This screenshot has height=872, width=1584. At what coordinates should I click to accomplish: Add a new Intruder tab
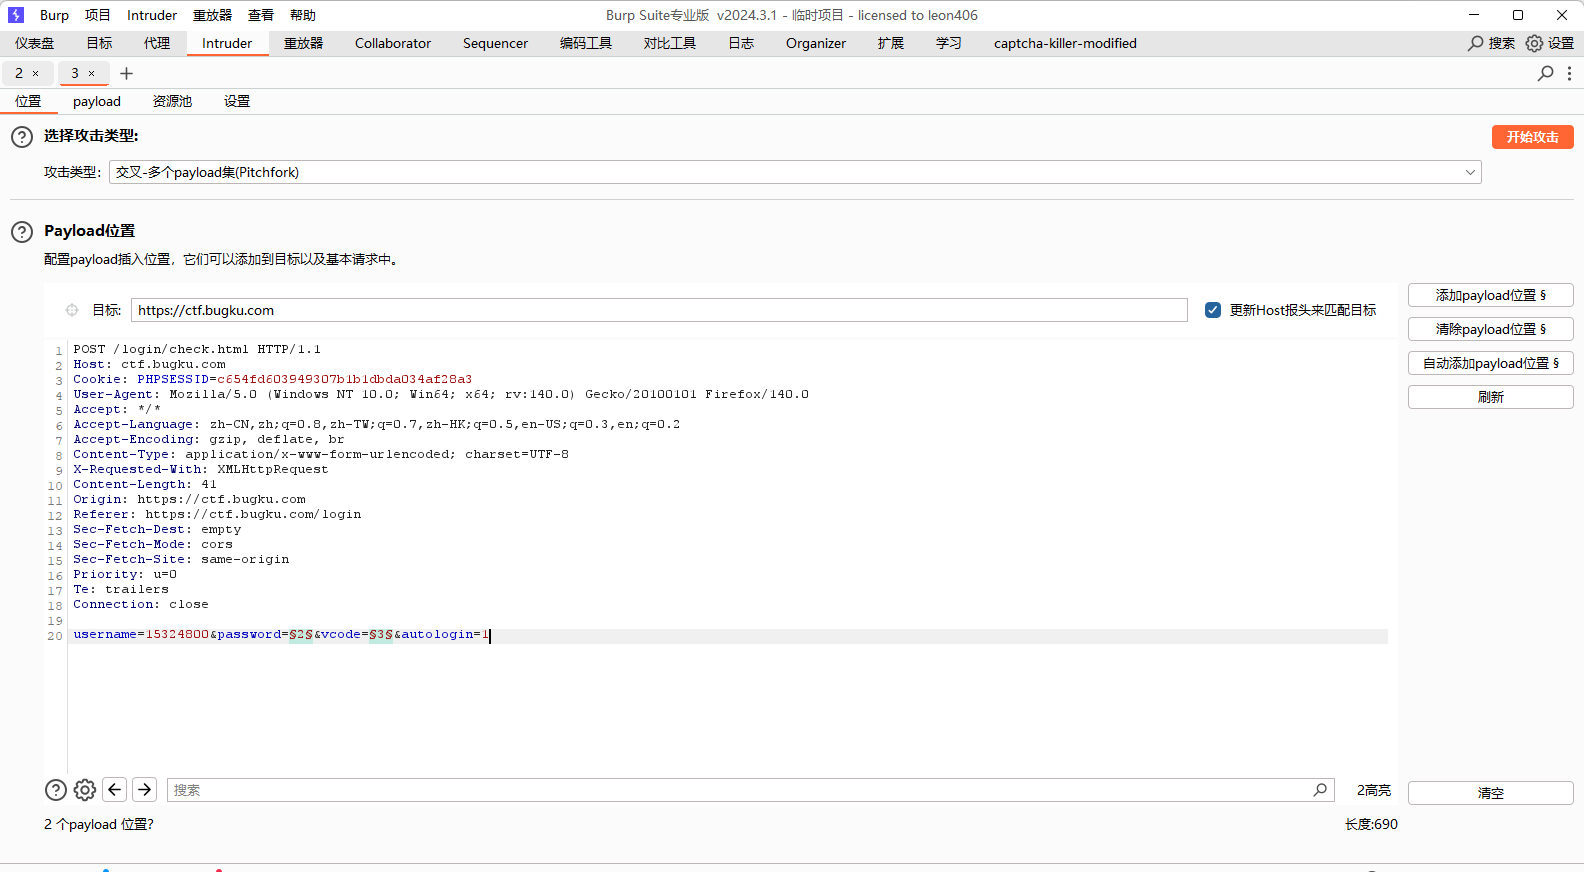tap(126, 73)
